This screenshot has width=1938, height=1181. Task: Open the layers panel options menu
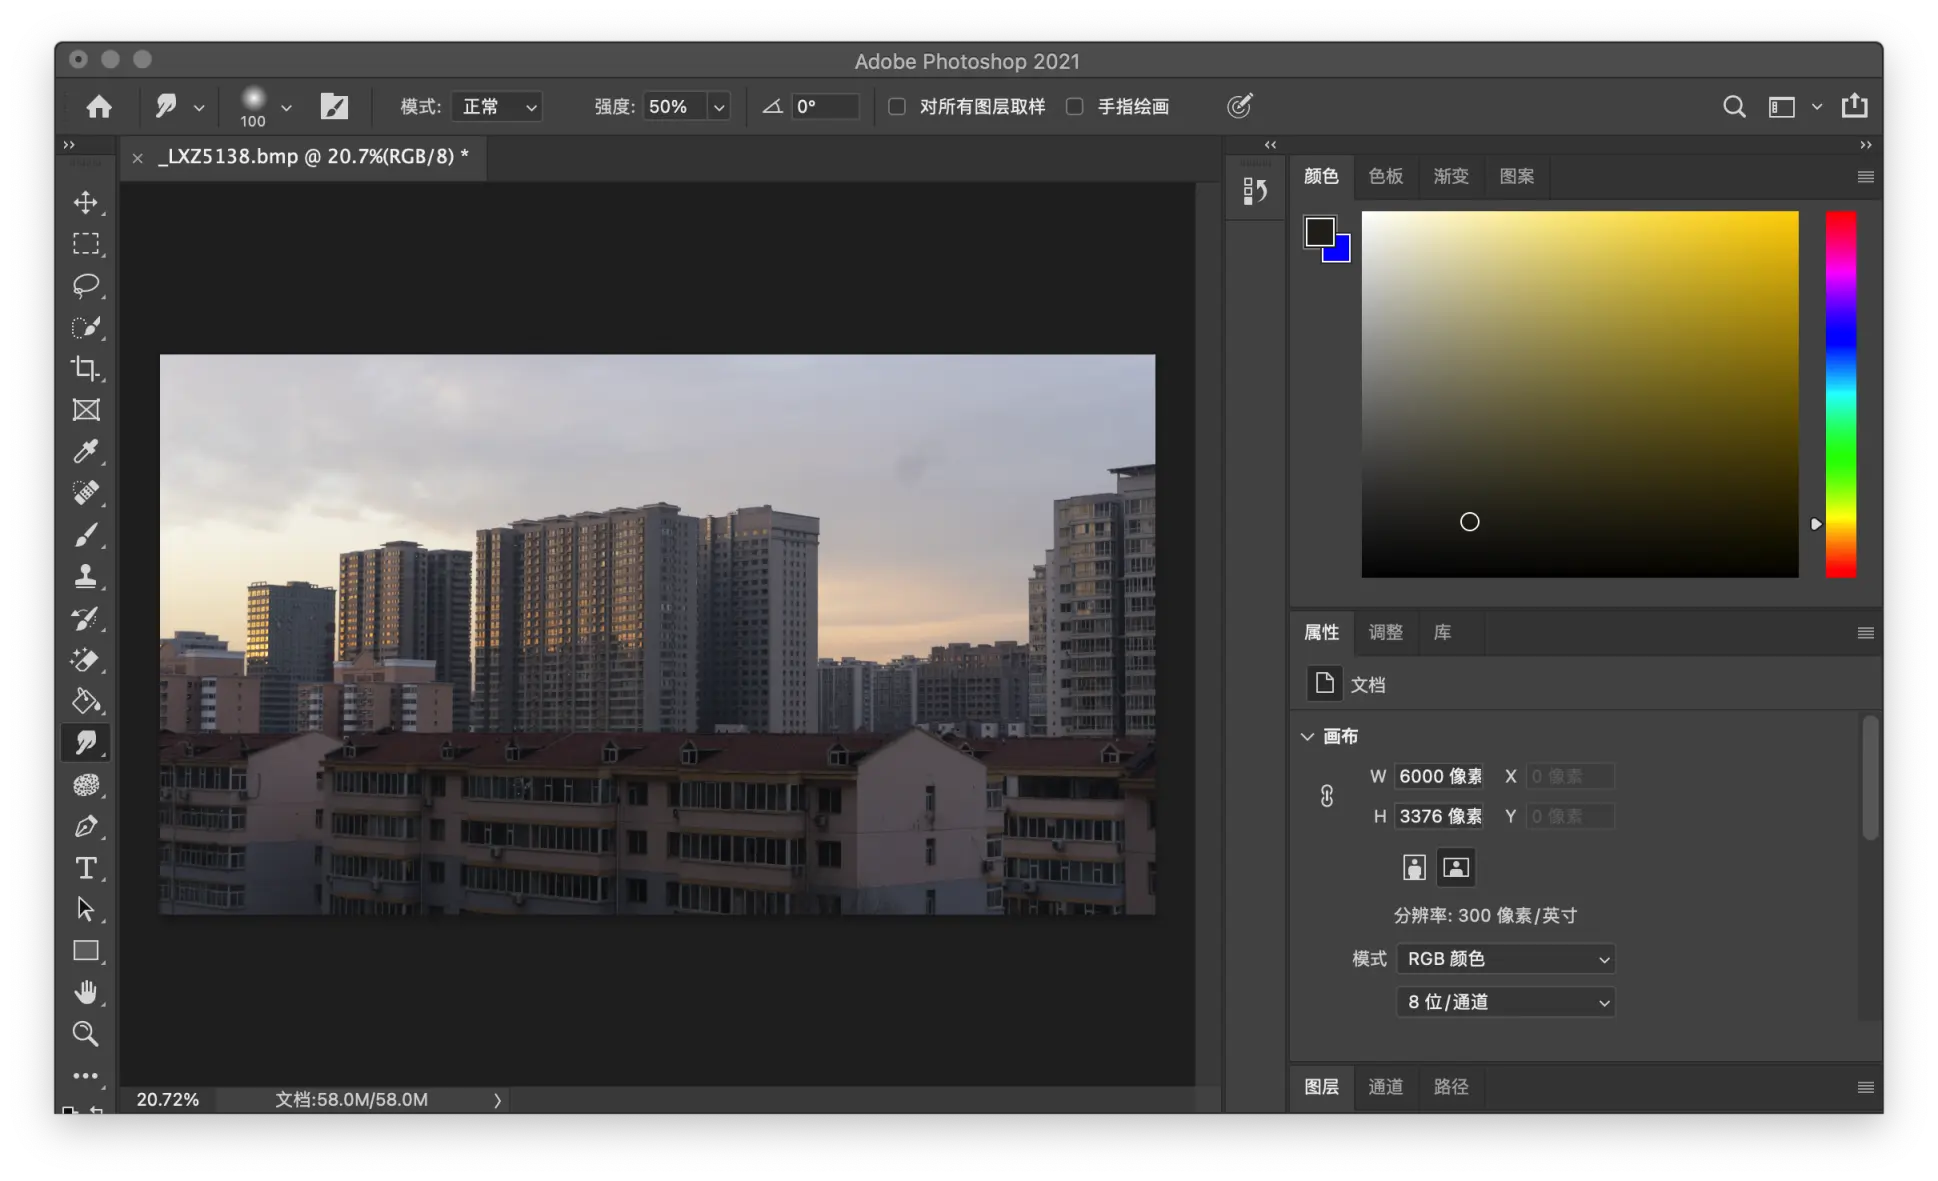pyautogui.click(x=1865, y=1087)
